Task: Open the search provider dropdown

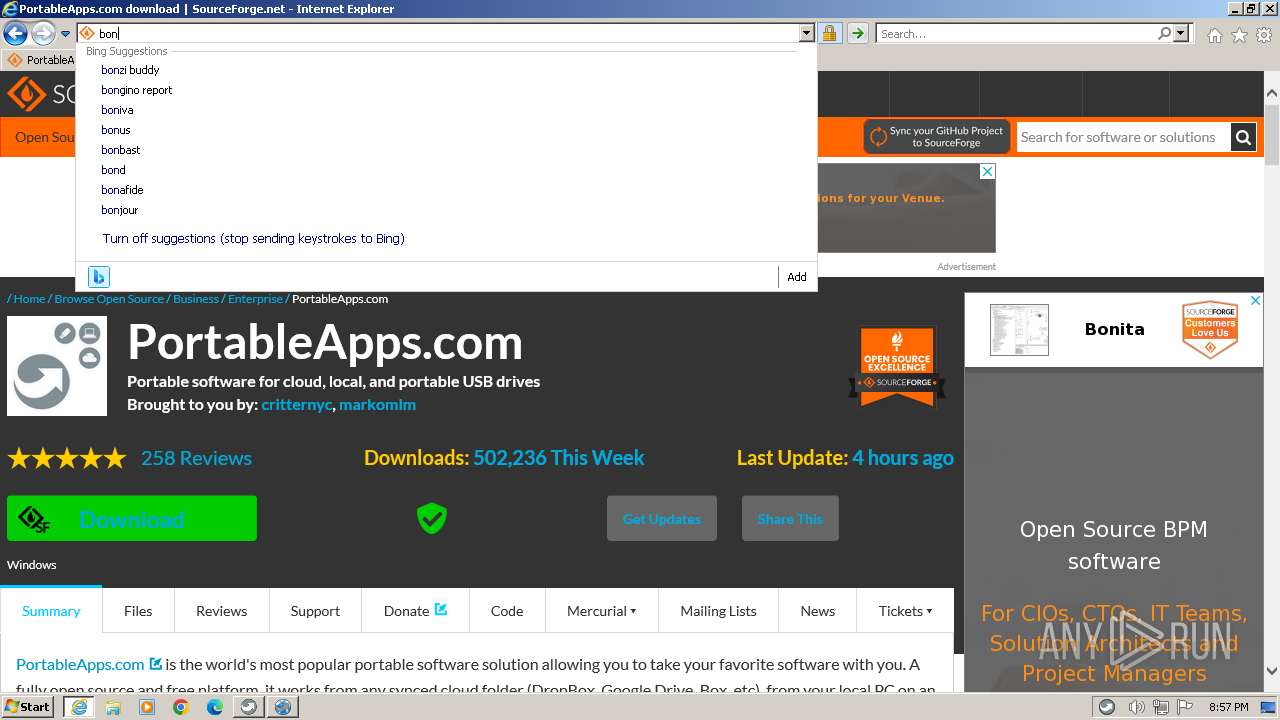Action: tap(1181, 34)
